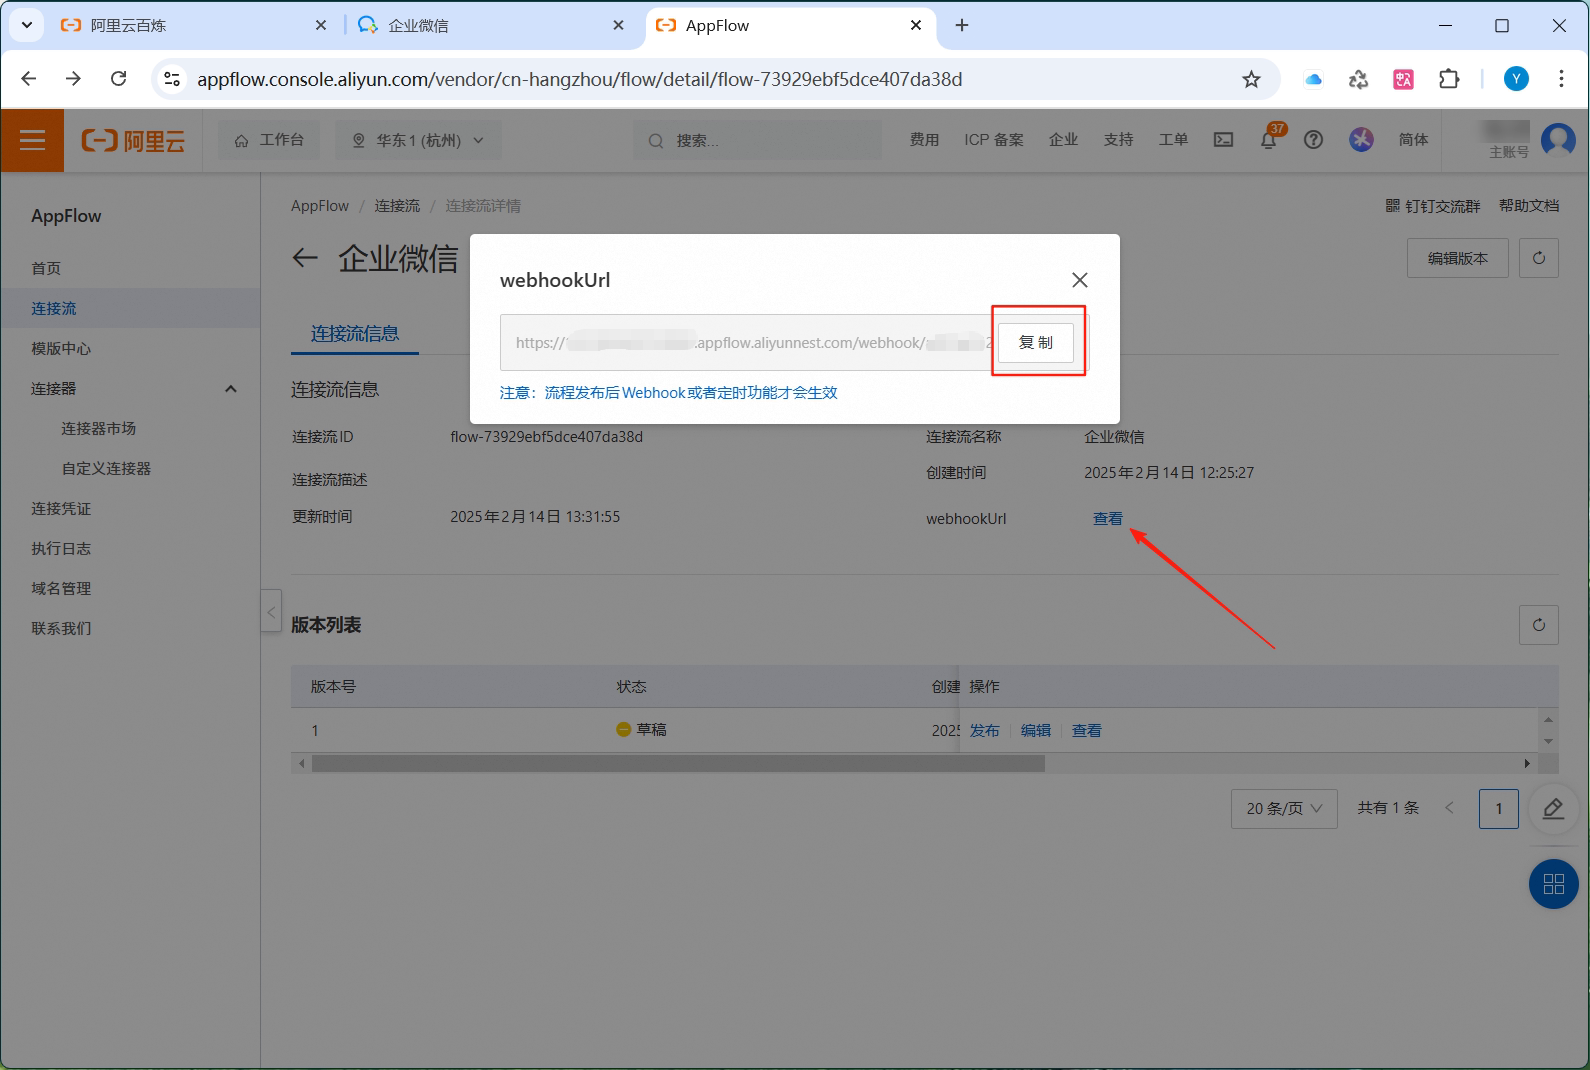Image resolution: width=1590 pixels, height=1070 pixels.
Task: Open notifications bell icon
Action: coord(1269,140)
